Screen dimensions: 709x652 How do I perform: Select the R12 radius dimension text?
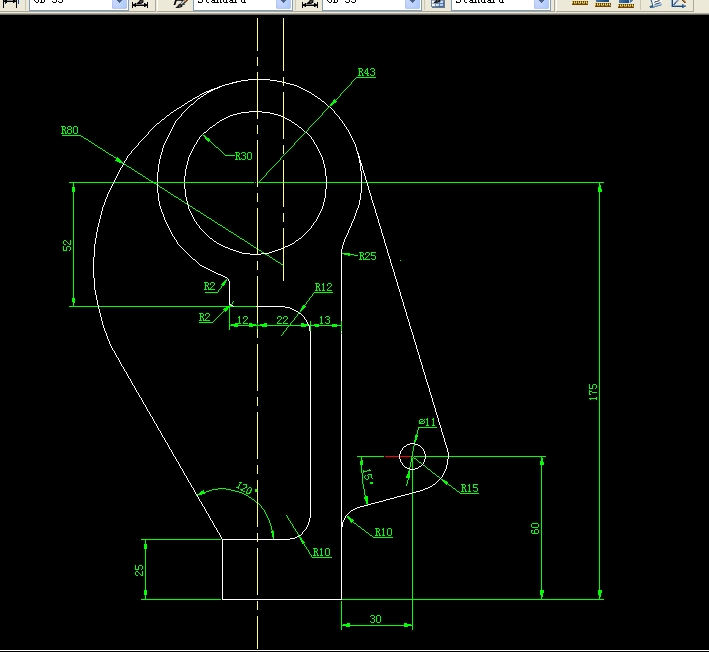point(323,287)
